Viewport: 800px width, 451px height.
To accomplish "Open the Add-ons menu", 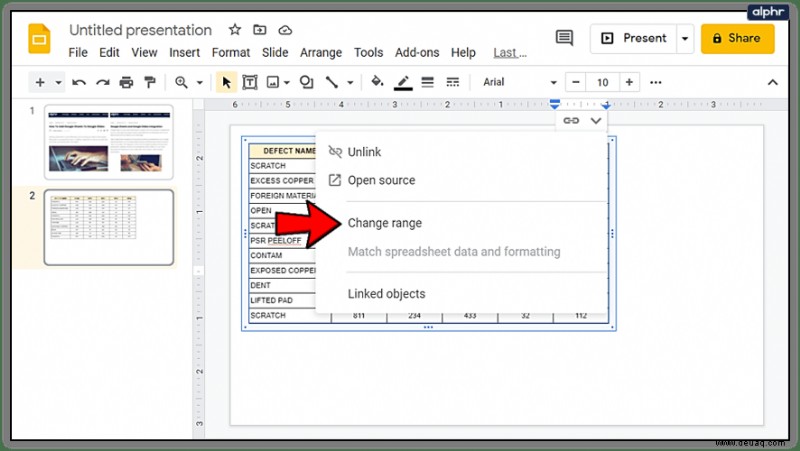I will [417, 53].
